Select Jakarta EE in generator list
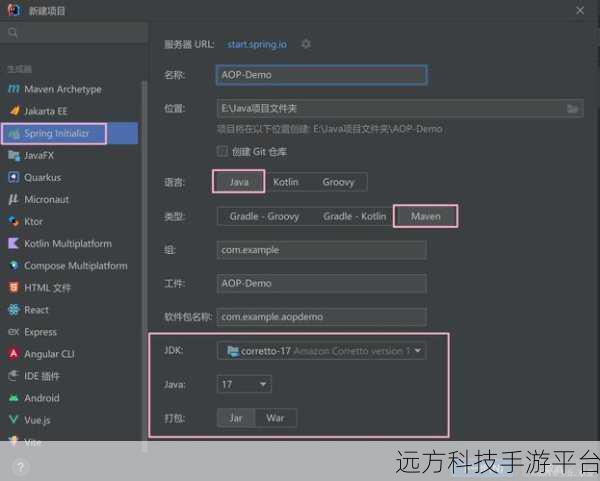The width and height of the screenshot is (600, 481). [x=46, y=111]
